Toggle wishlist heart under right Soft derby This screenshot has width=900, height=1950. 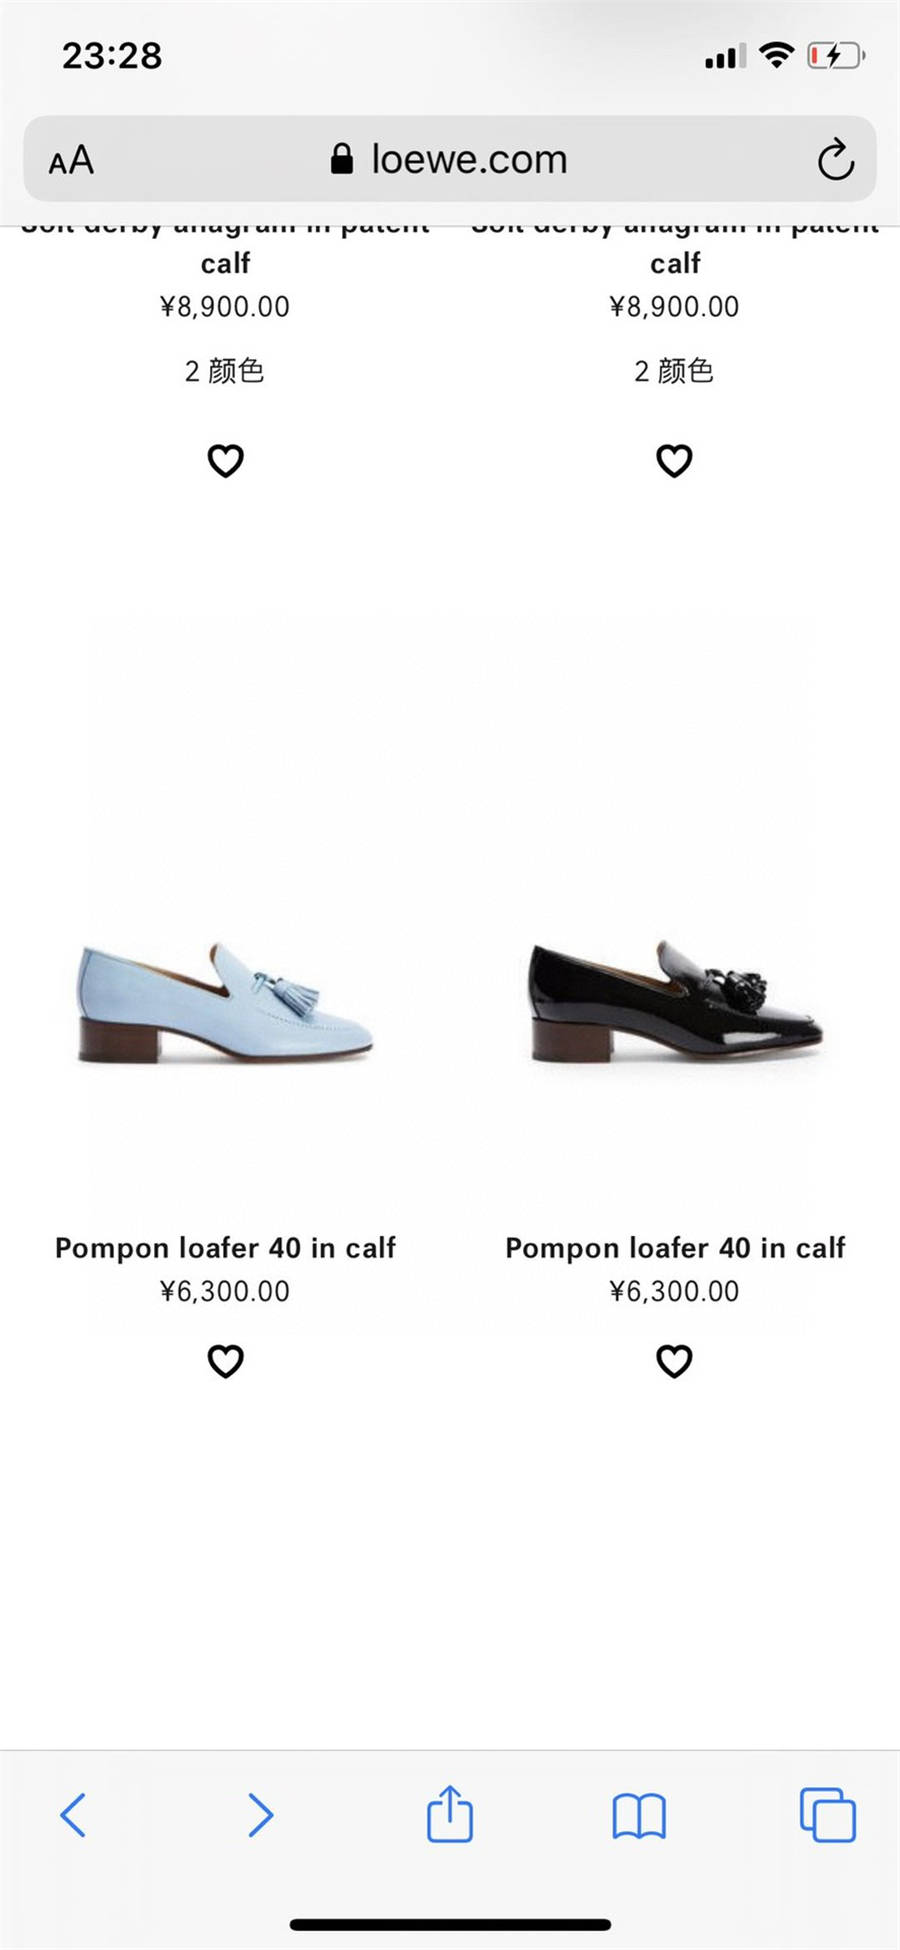(674, 461)
